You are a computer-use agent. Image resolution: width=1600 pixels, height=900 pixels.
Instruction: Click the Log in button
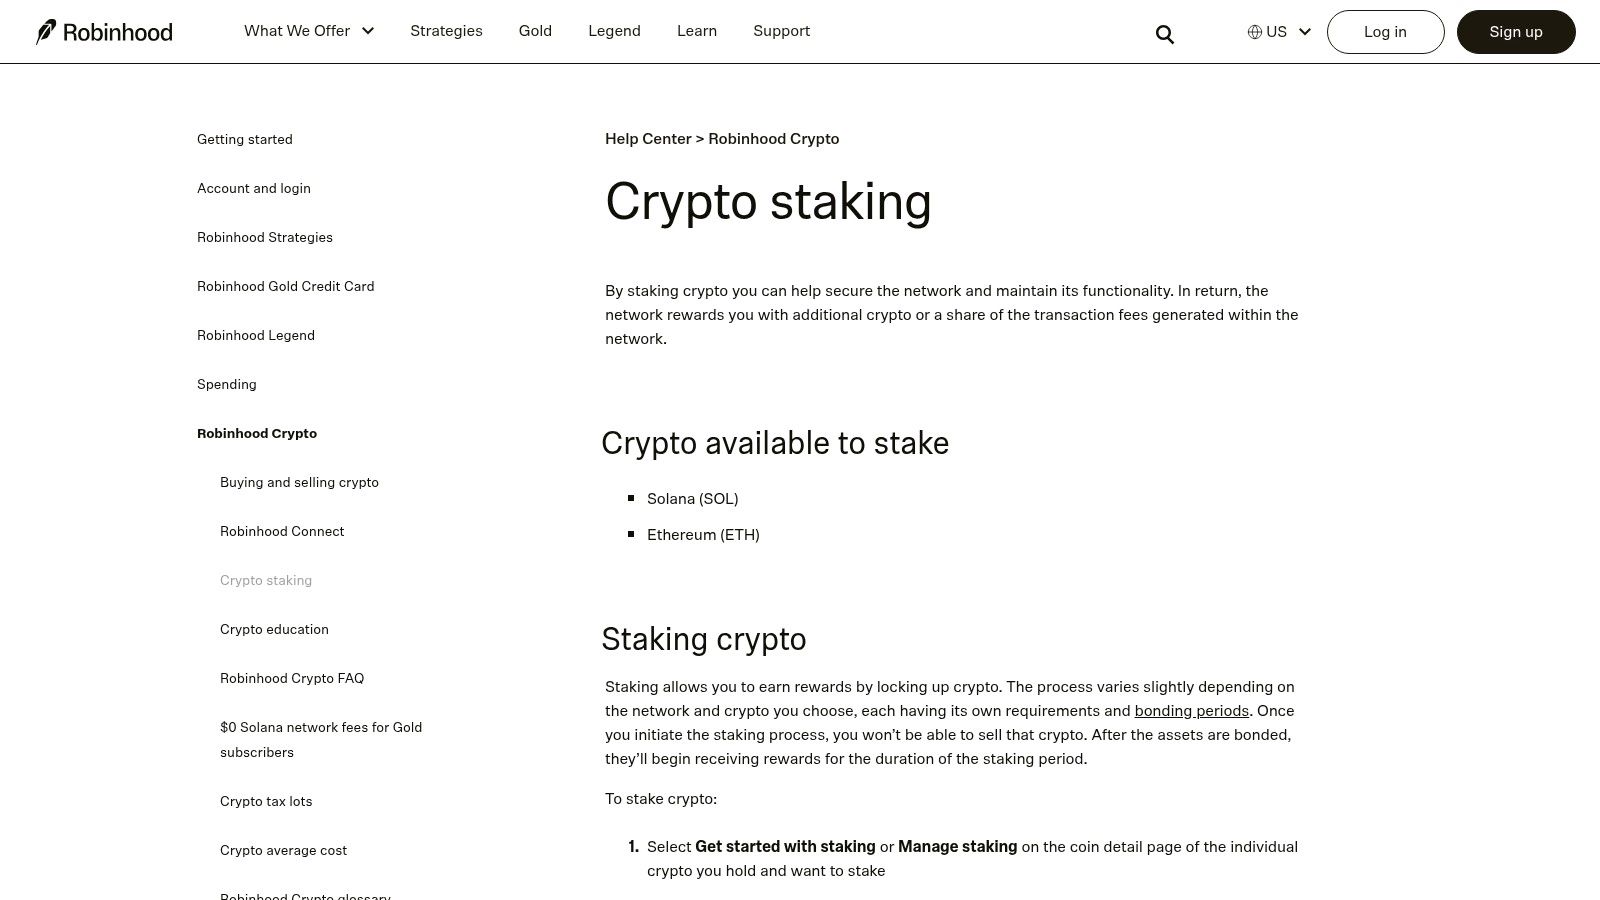point(1385,31)
